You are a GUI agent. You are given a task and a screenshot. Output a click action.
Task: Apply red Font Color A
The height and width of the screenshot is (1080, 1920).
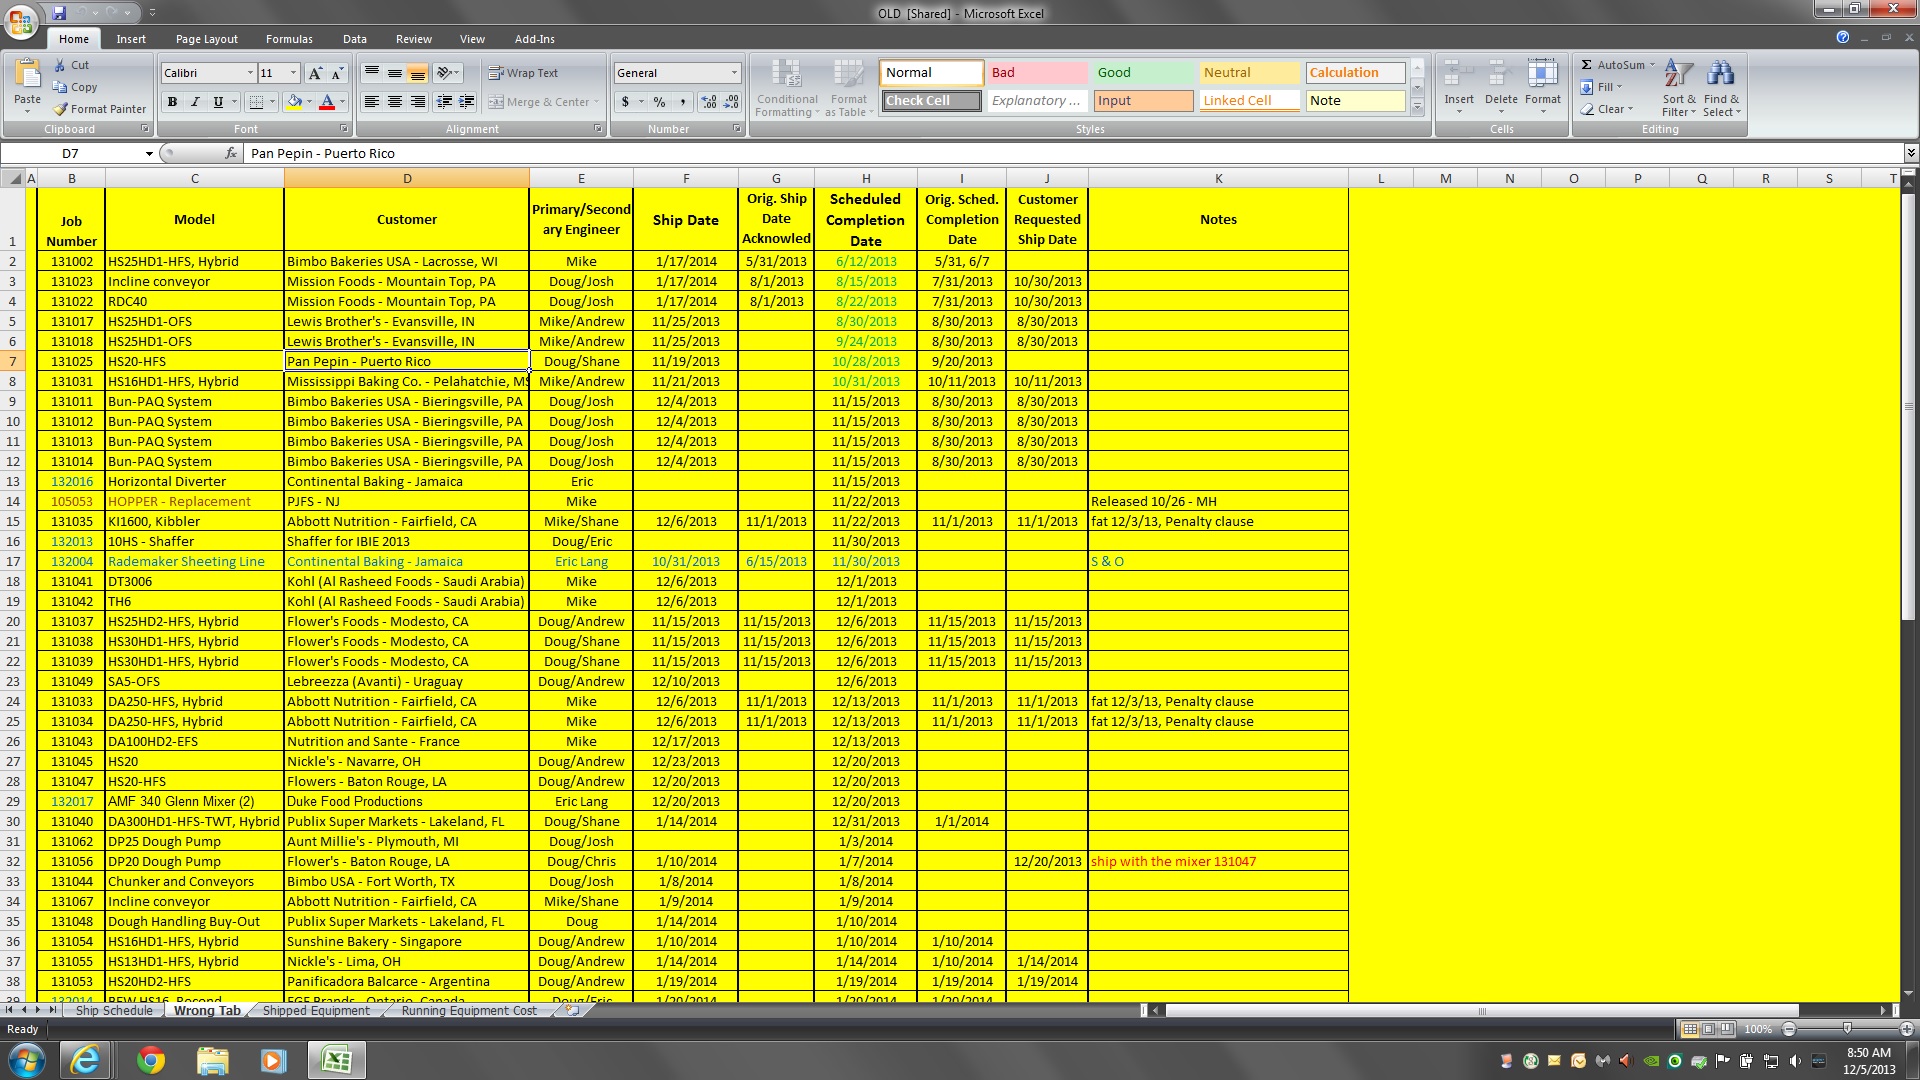tap(326, 102)
